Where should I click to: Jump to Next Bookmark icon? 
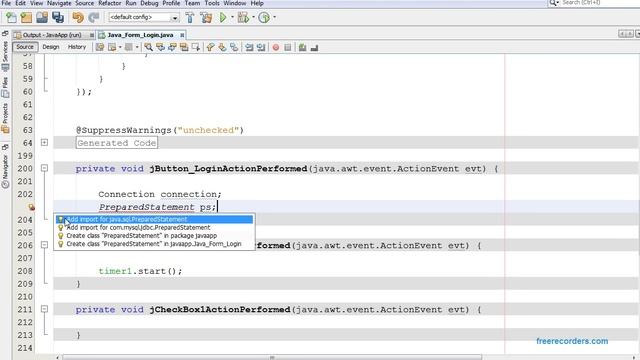pos(222,47)
